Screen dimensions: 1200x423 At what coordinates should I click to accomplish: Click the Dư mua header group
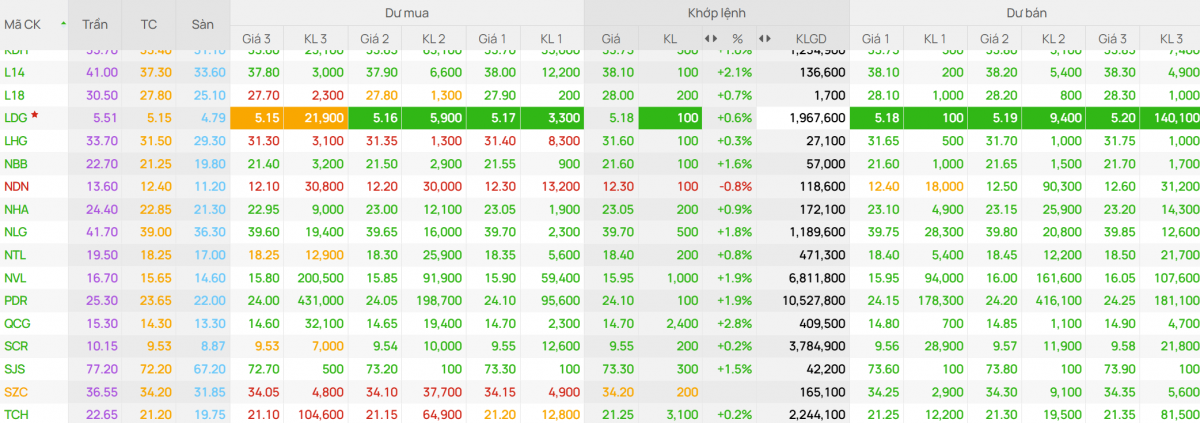[406, 13]
